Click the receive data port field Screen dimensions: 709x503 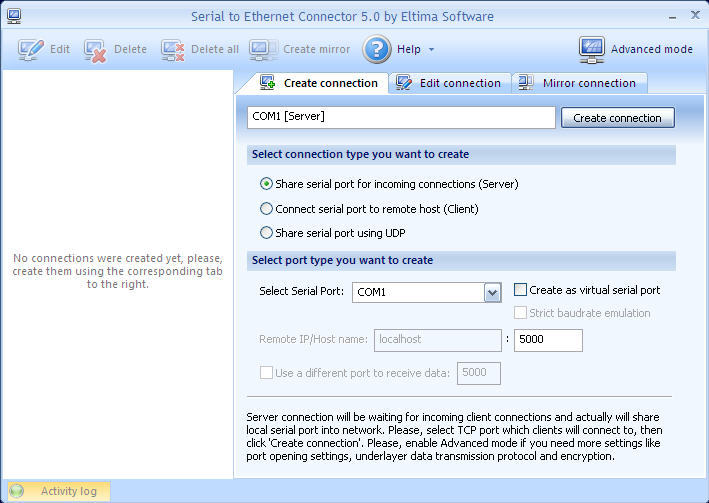pos(479,373)
